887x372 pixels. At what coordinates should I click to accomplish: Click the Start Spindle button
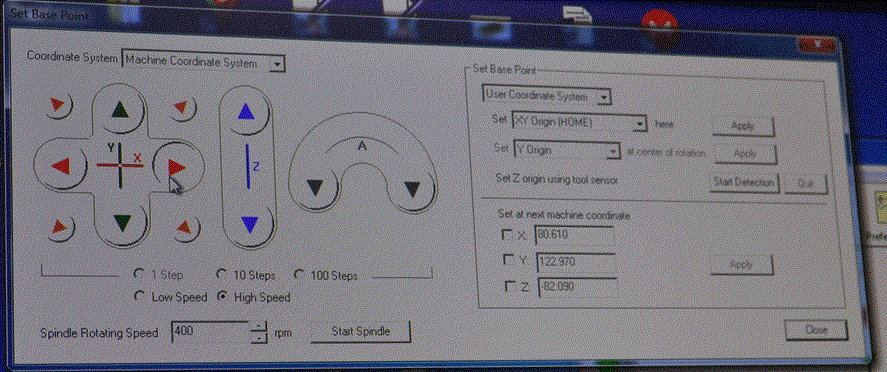point(360,332)
